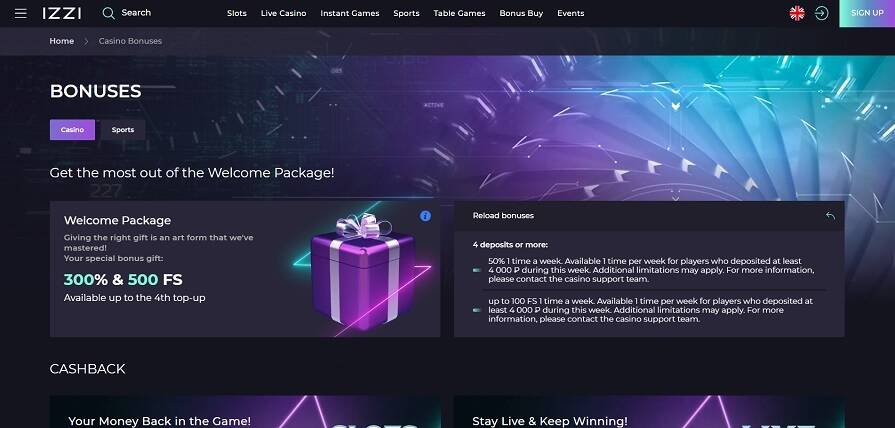Open the hamburger menu icon
895x428 pixels.
[21, 13]
